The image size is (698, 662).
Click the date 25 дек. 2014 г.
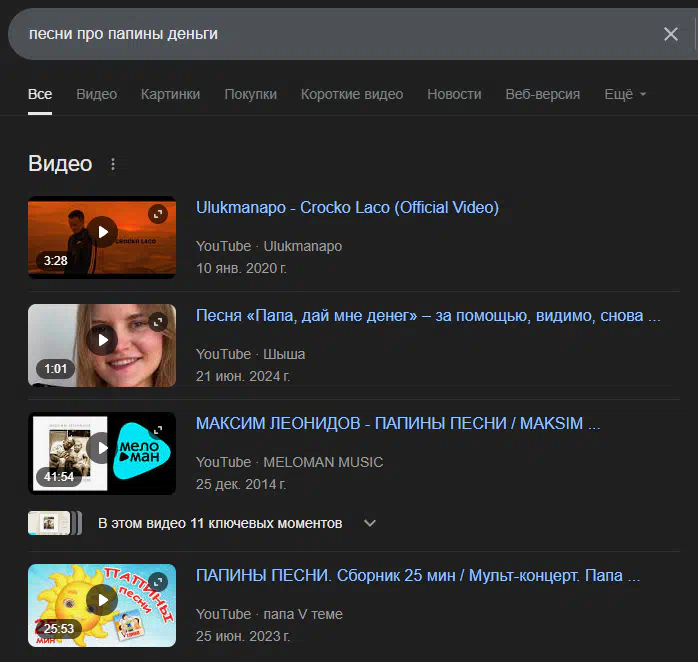[241, 484]
